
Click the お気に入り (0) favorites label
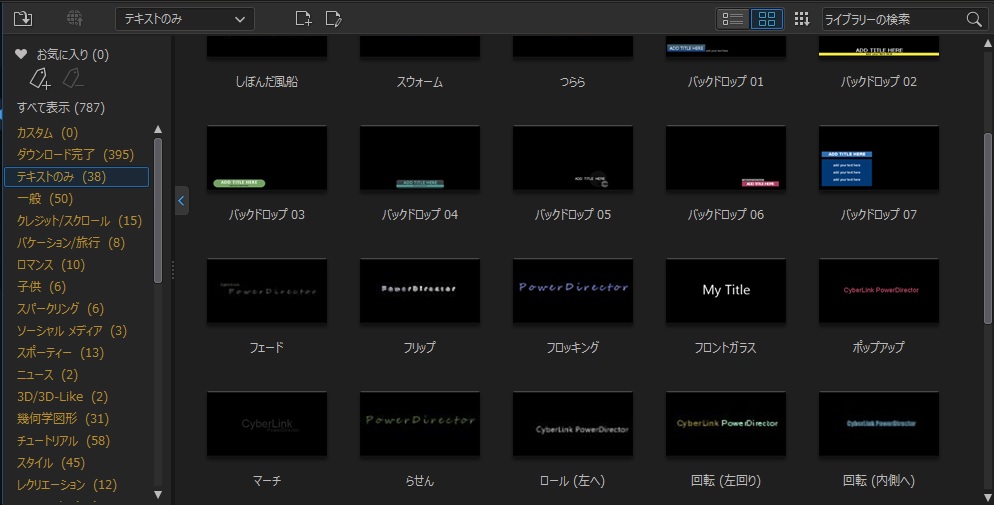pyautogui.click(x=72, y=54)
